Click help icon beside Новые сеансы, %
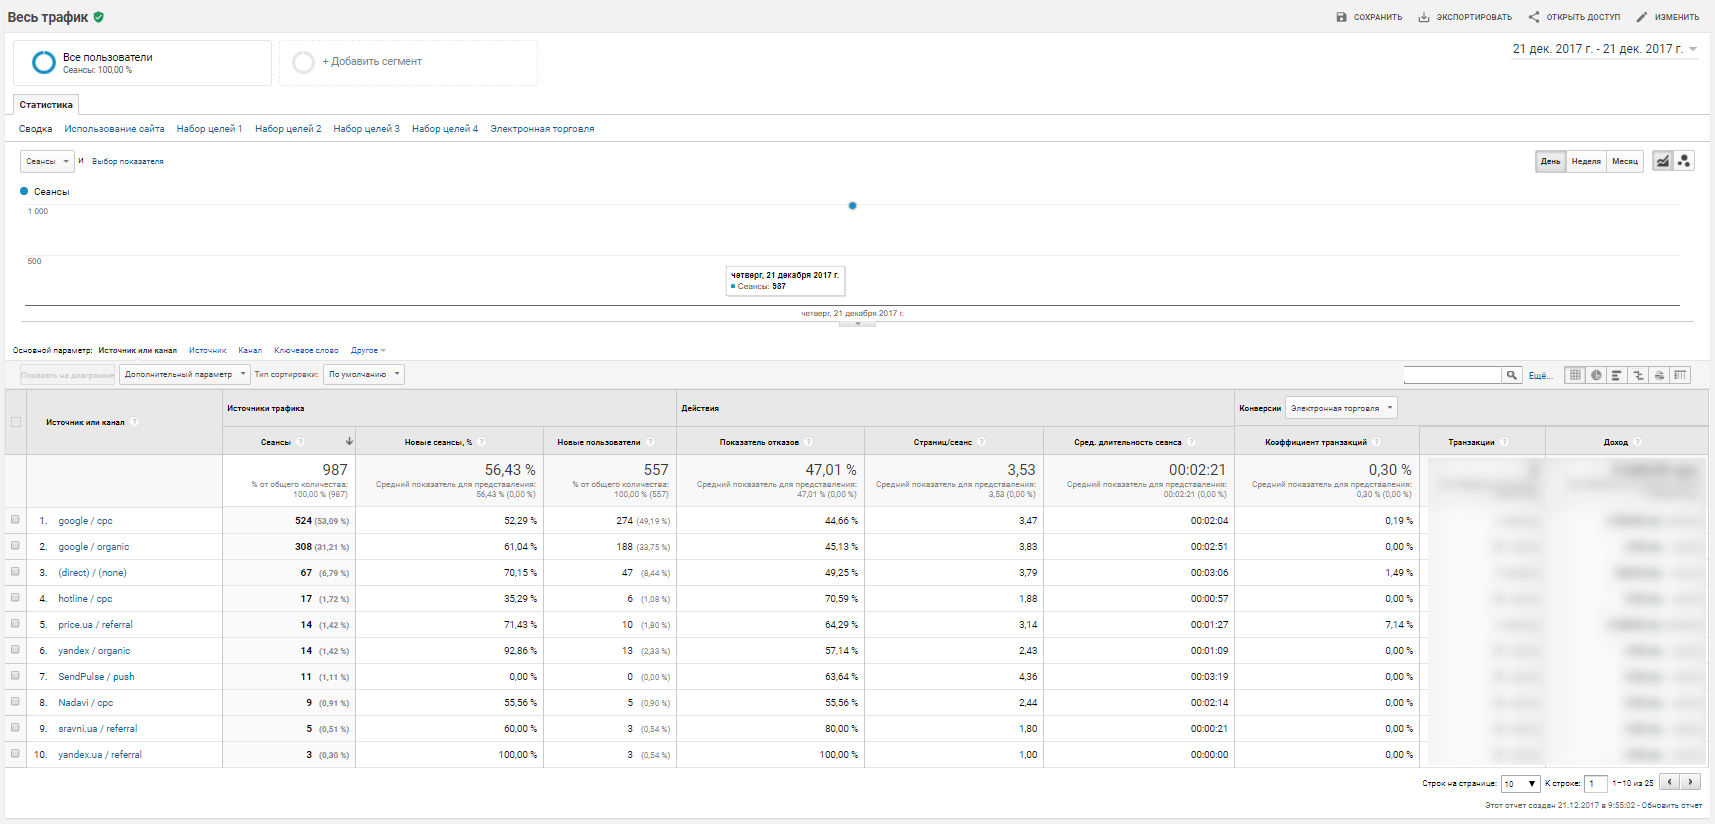This screenshot has height=824, width=1715. [481, 442]
